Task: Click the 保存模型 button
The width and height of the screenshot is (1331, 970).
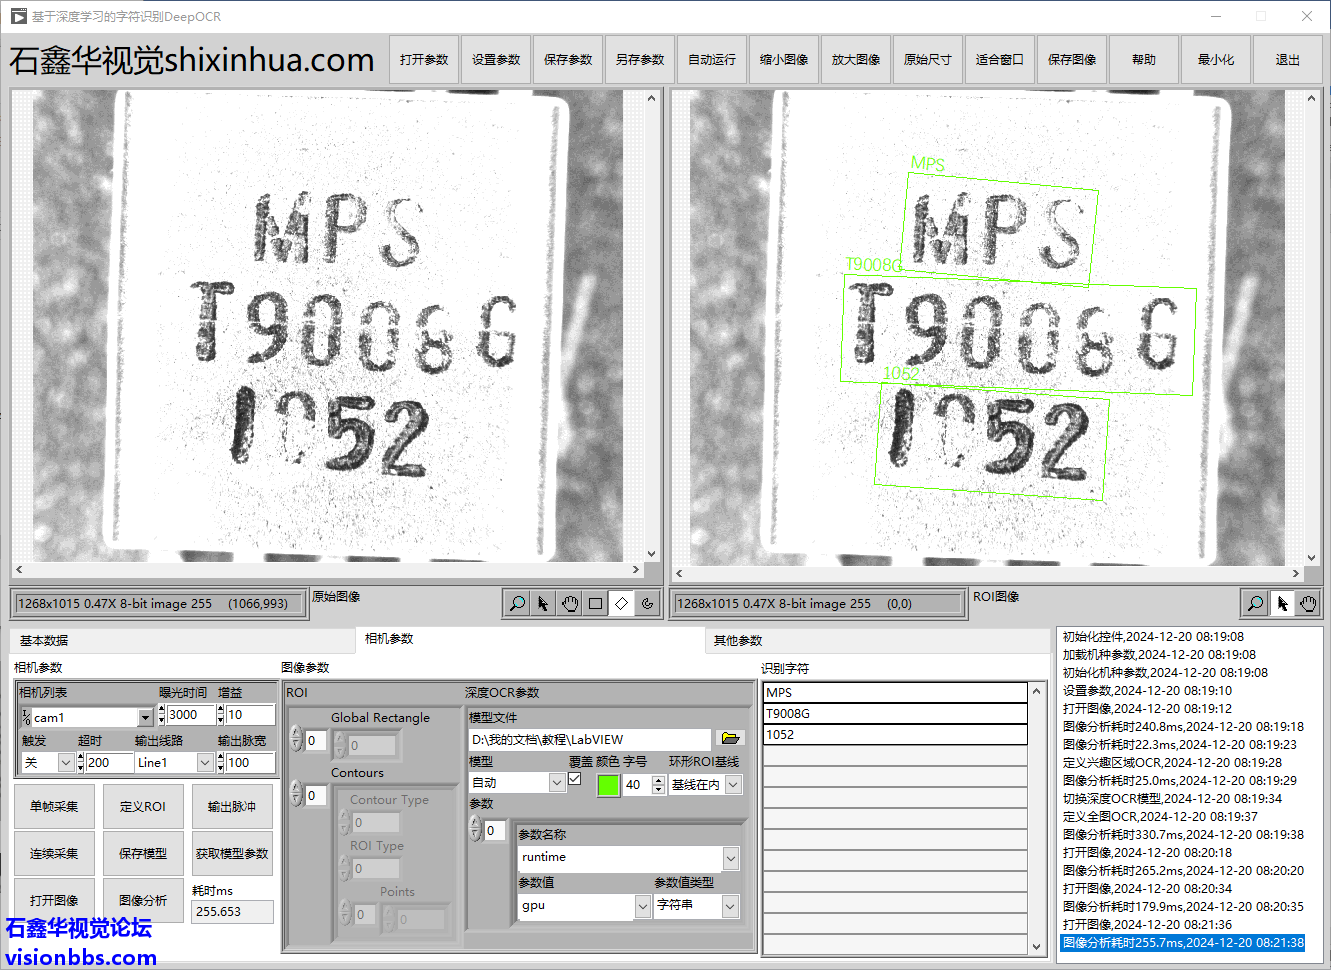Action: click(x=143, y=854)
